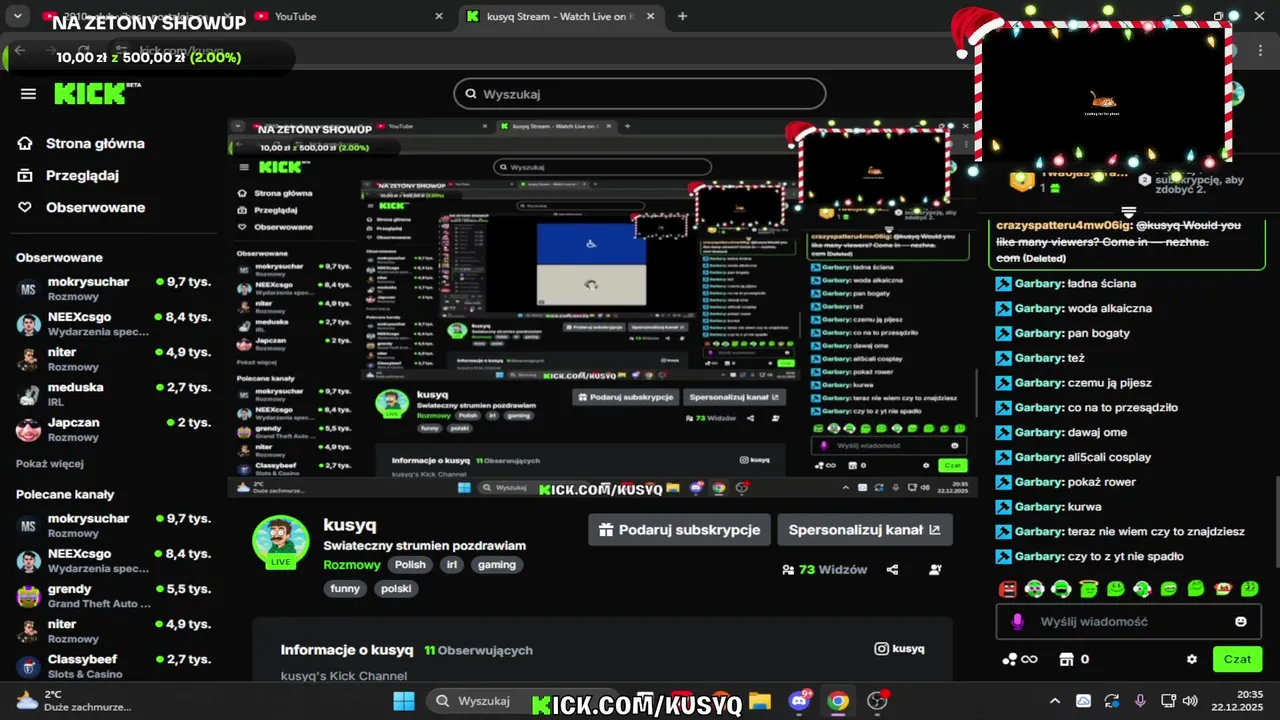Viewport: 1280px width, 720px height.
Task: Go to Strona główna in the sidebar
Action: [x=82, y=143]
